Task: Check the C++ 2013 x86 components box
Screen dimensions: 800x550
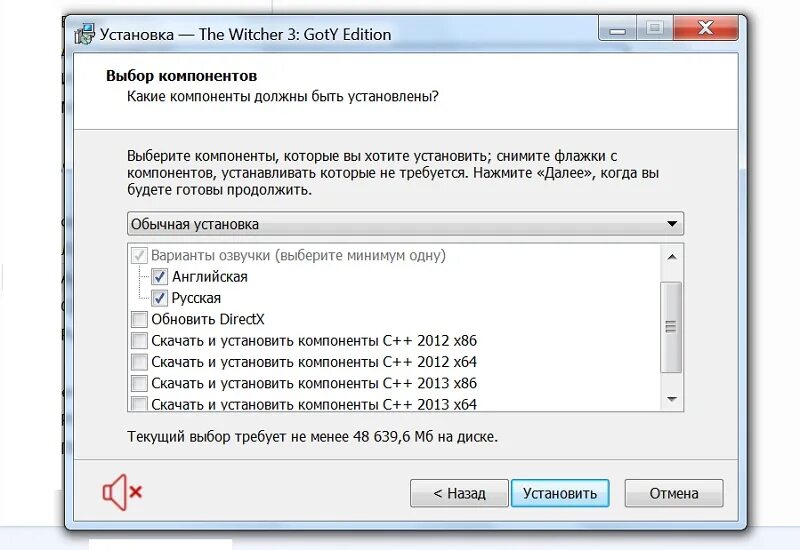Action: [x=139, y=383]
